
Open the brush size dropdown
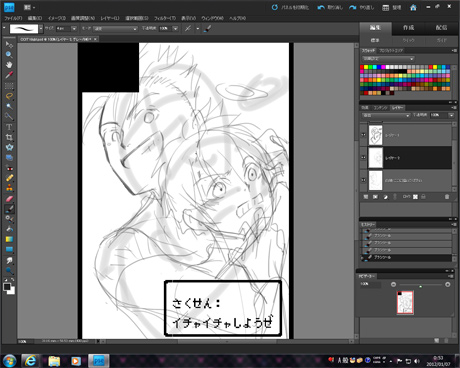[x=74, y=29]
